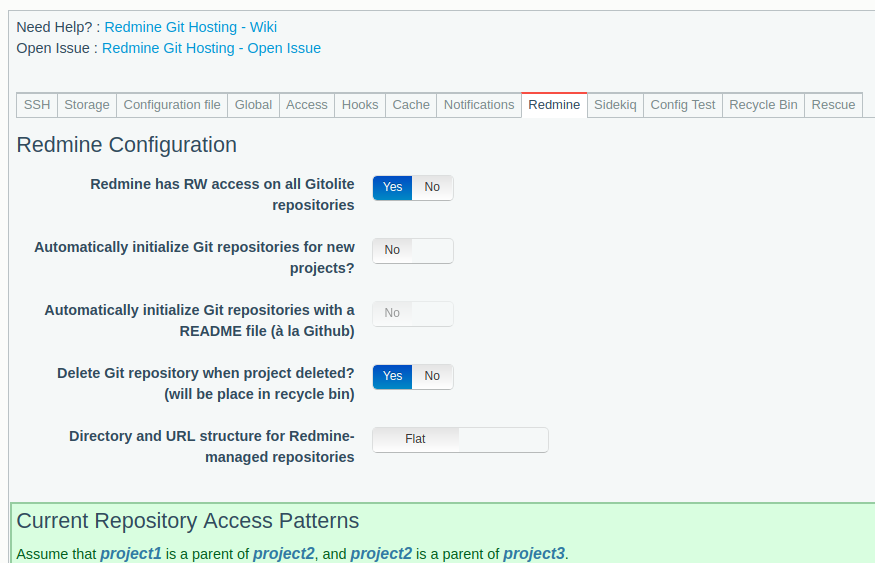This screenshot has width=875, height=563.
Task: Click the Redmine Configuration heading
Action: pyautogui.click(x=127, y=145)
